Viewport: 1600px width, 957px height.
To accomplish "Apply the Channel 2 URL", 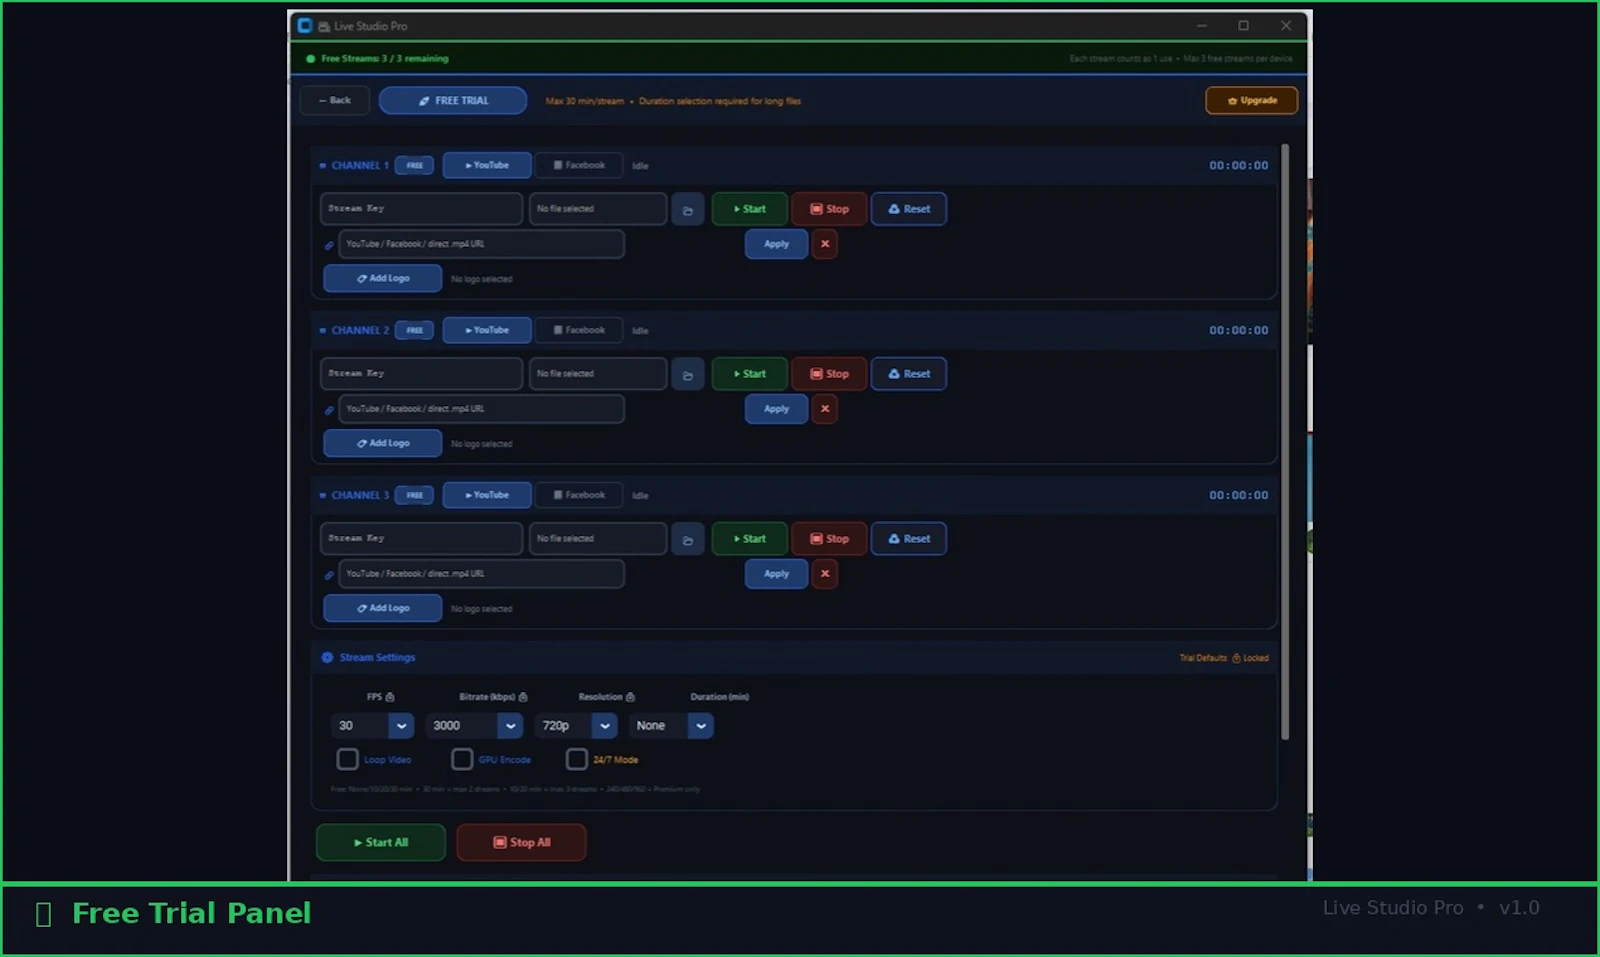I will 776,409.
